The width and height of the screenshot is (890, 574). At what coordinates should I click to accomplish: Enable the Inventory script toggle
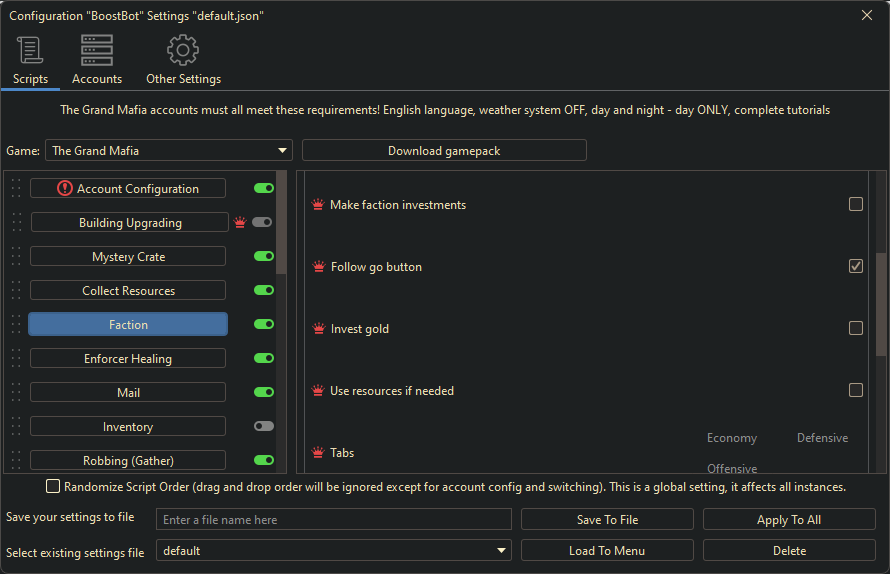coord(263,426)
